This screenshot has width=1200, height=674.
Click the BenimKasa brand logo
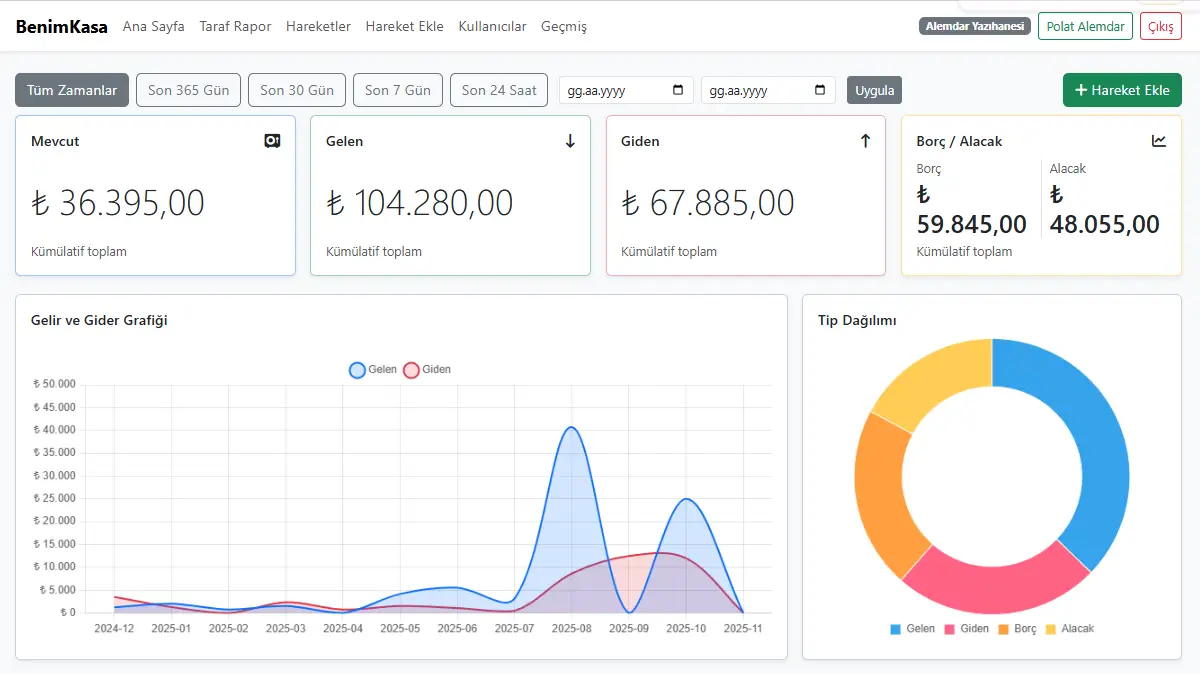coord(61,27)
